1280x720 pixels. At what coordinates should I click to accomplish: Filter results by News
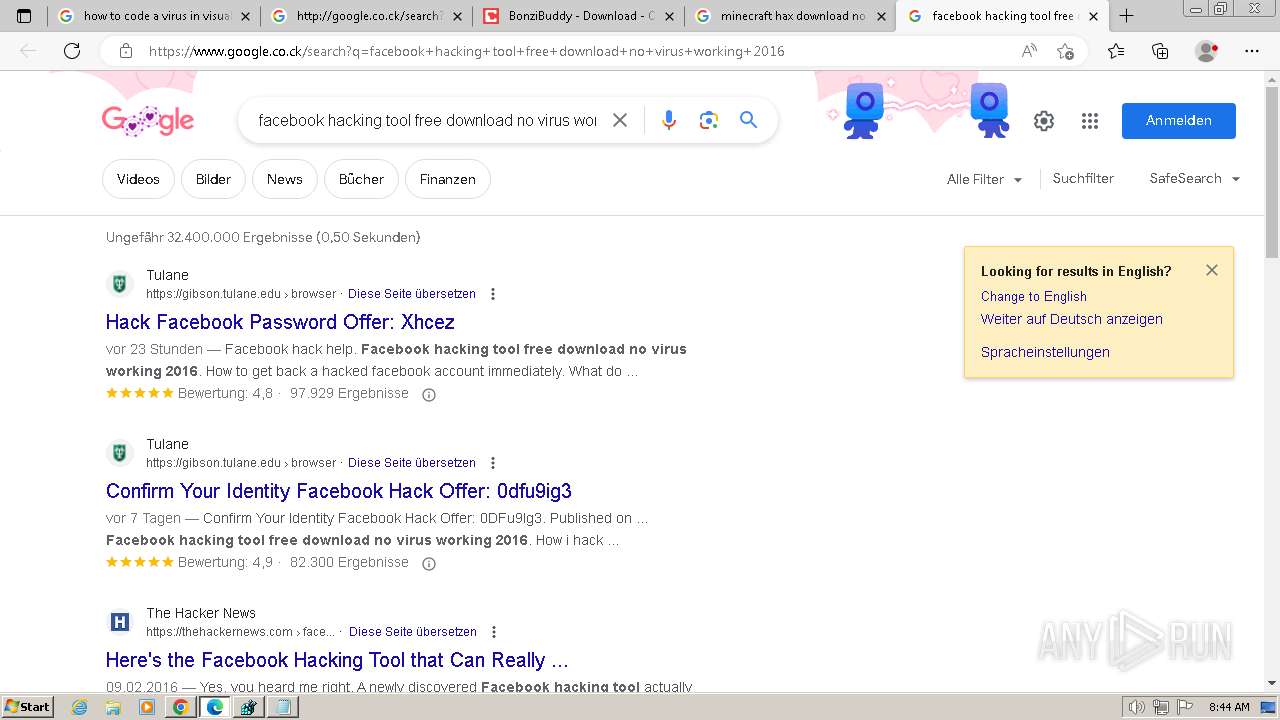click(x=284, y=179)
